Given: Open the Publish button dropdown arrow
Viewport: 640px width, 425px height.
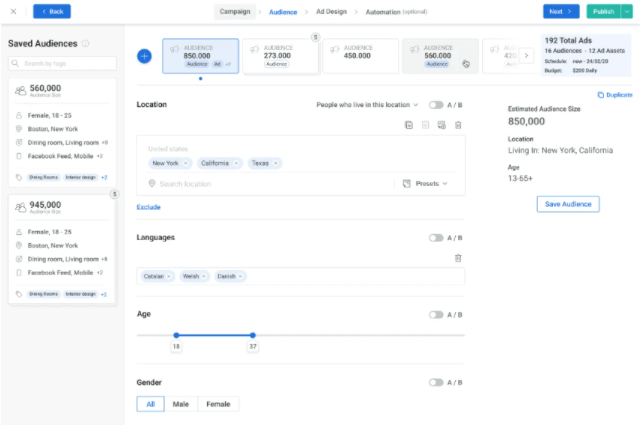Looking at the screenshot, I should [x=626, y=11].
